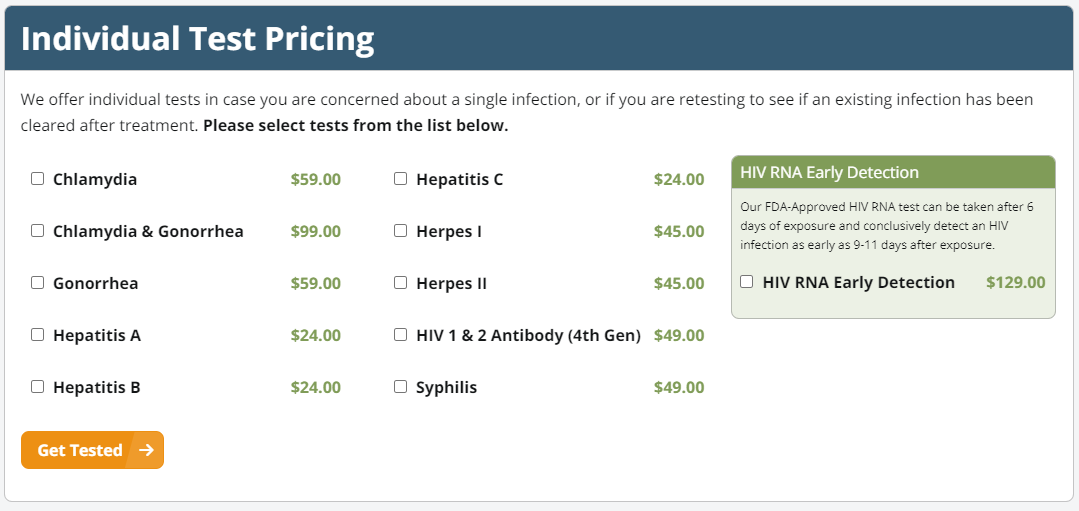Click the Hepatitis C label text
Image resolution: width=1079 pixels, height=511 pixels.
pos(459,179)
